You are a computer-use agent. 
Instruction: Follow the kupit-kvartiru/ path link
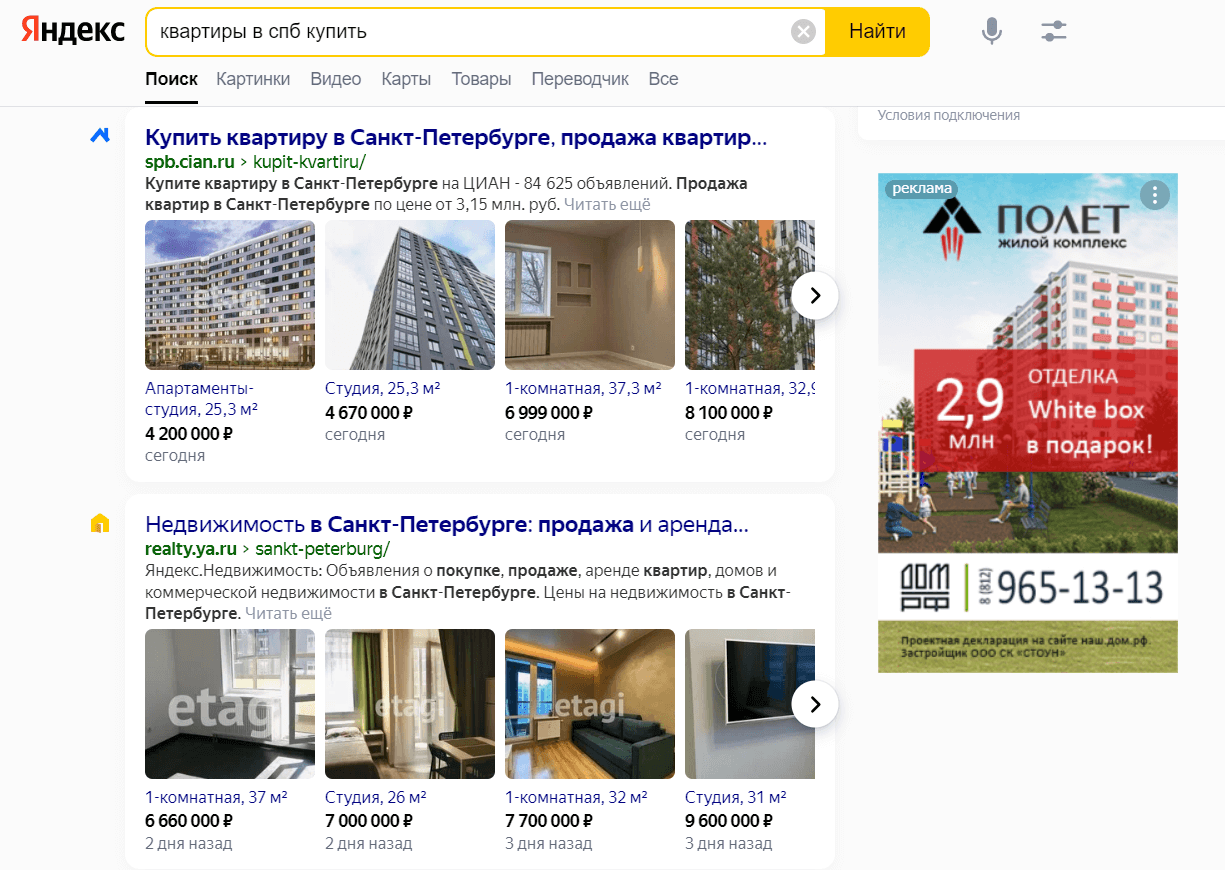click(x=310, y=161)
